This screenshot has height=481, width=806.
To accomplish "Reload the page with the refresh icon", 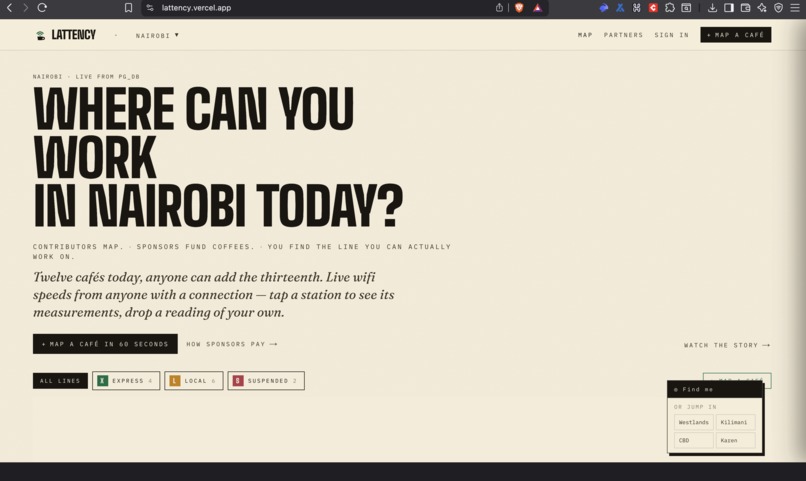I will click(42, 8).
